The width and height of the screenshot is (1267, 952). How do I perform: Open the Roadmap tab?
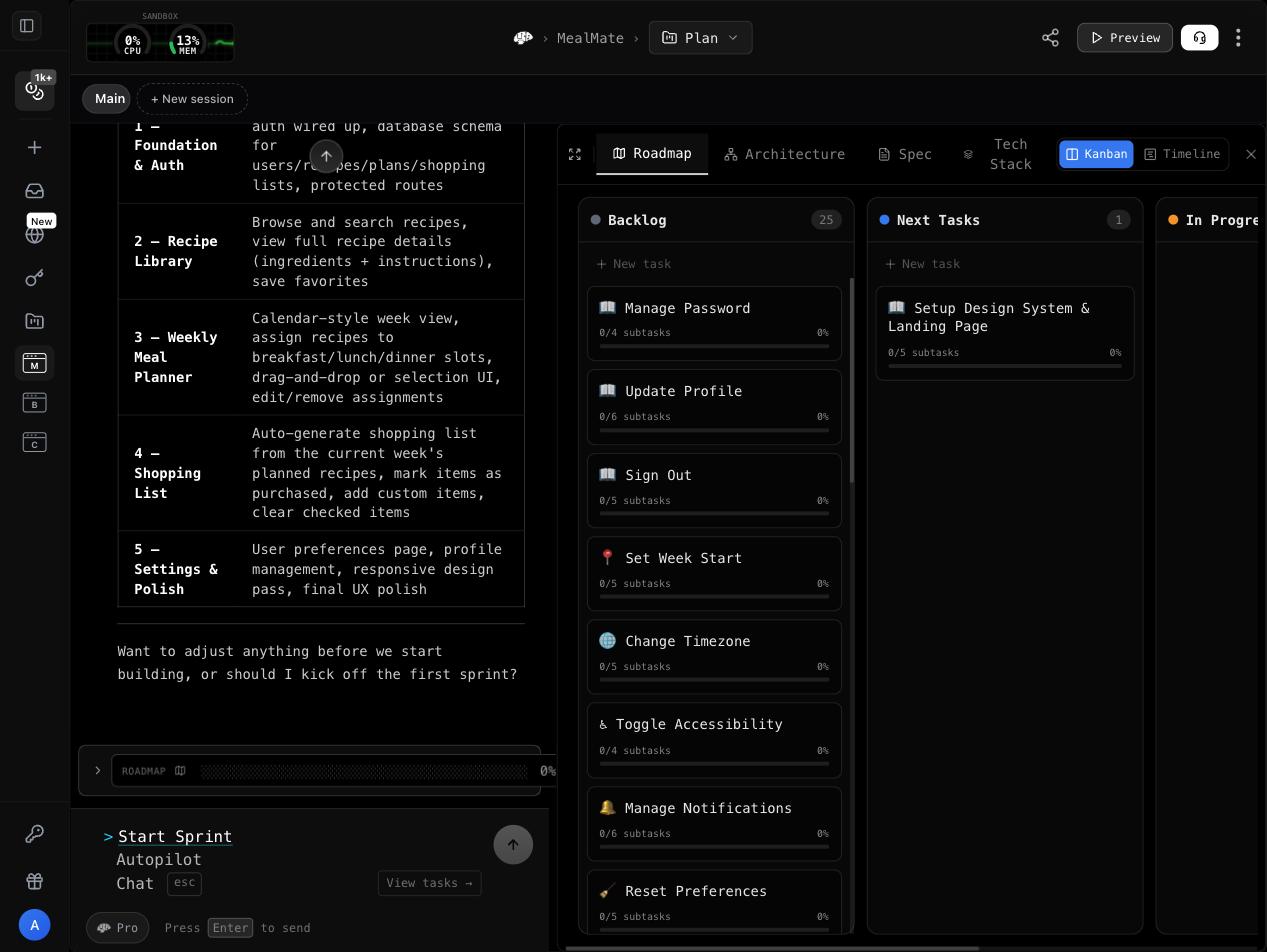tap(652, 153)
